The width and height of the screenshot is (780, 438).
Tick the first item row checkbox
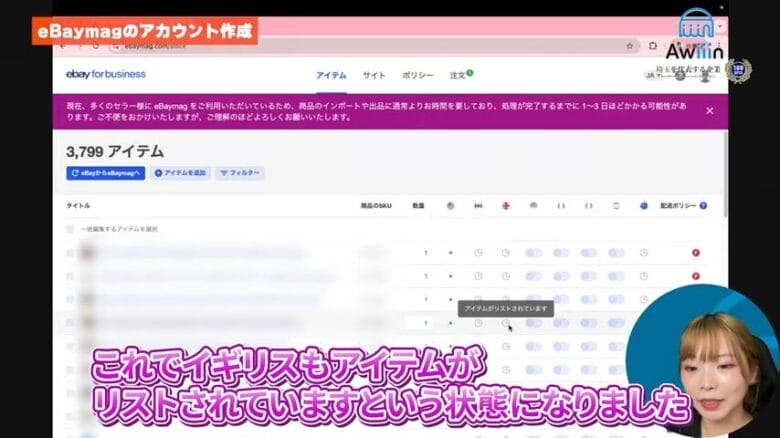pyautogui.click(x=70, y=253)
